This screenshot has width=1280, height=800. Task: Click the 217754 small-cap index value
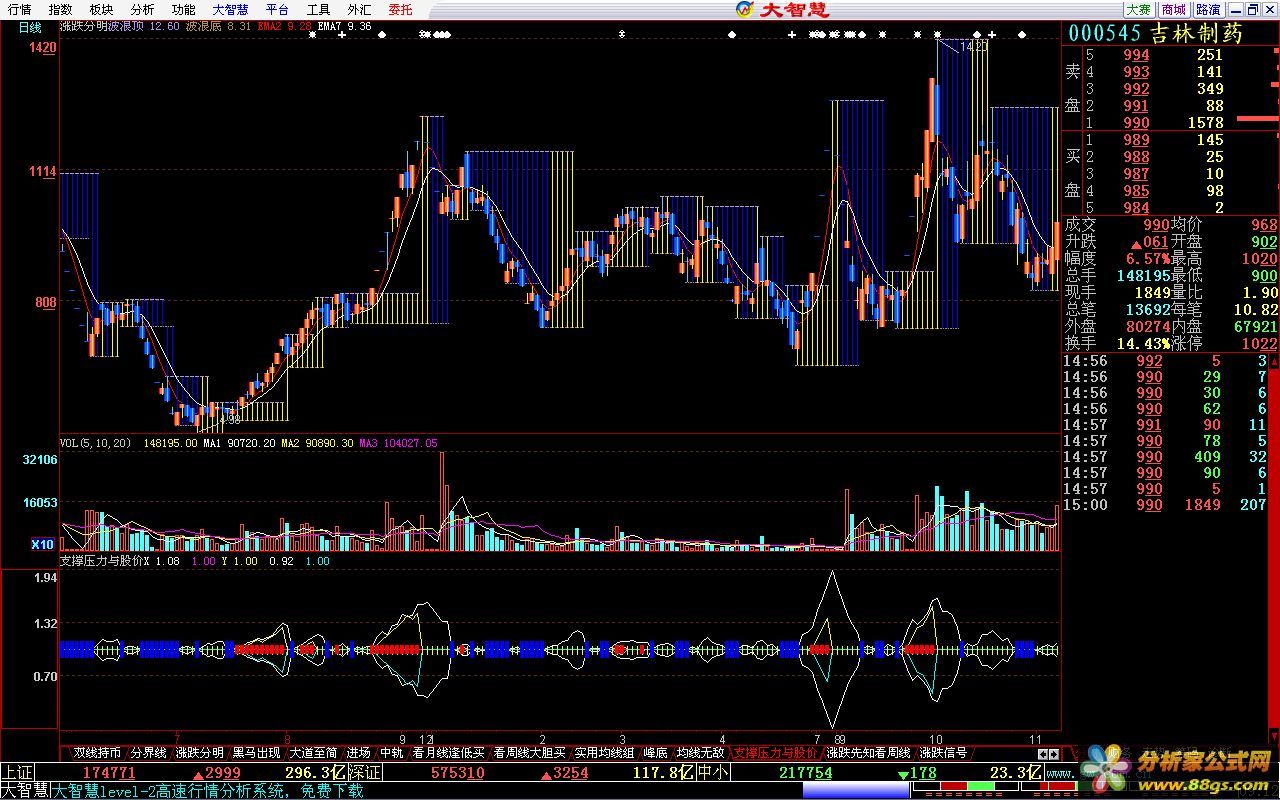click(805, 773)
